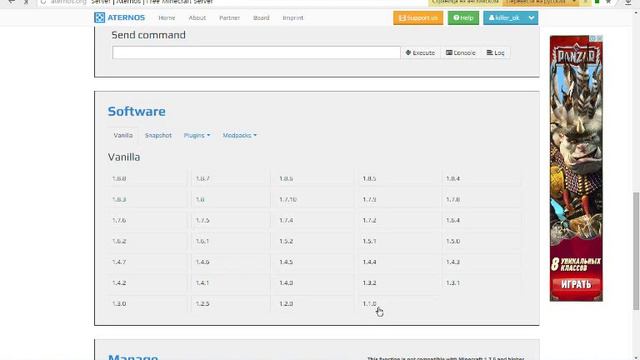Select Vanilla version 1.4.2
The width and height of the screenshot is (640, 360).
pos(147,282)
